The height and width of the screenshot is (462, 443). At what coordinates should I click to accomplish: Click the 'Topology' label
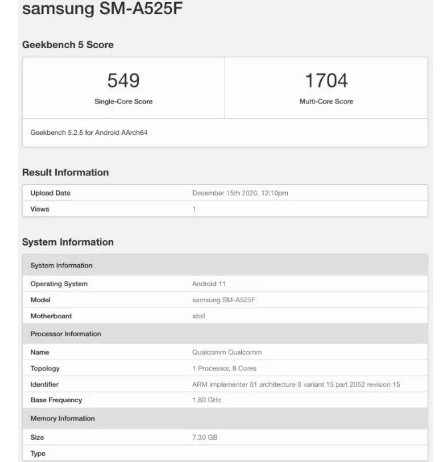45,368
